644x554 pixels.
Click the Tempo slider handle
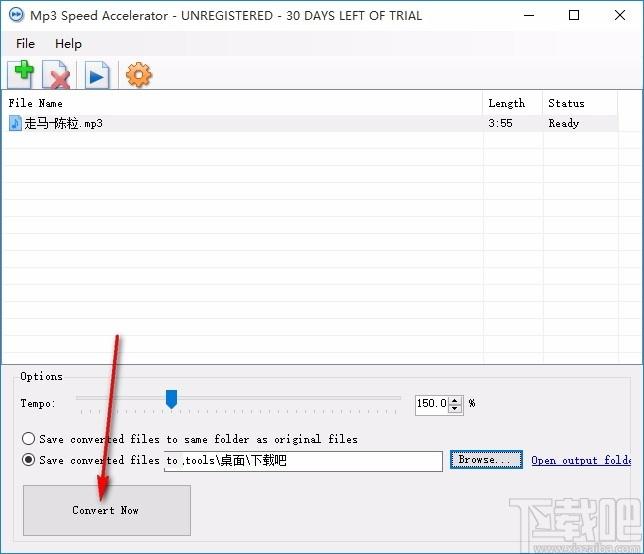coord(171,399)
